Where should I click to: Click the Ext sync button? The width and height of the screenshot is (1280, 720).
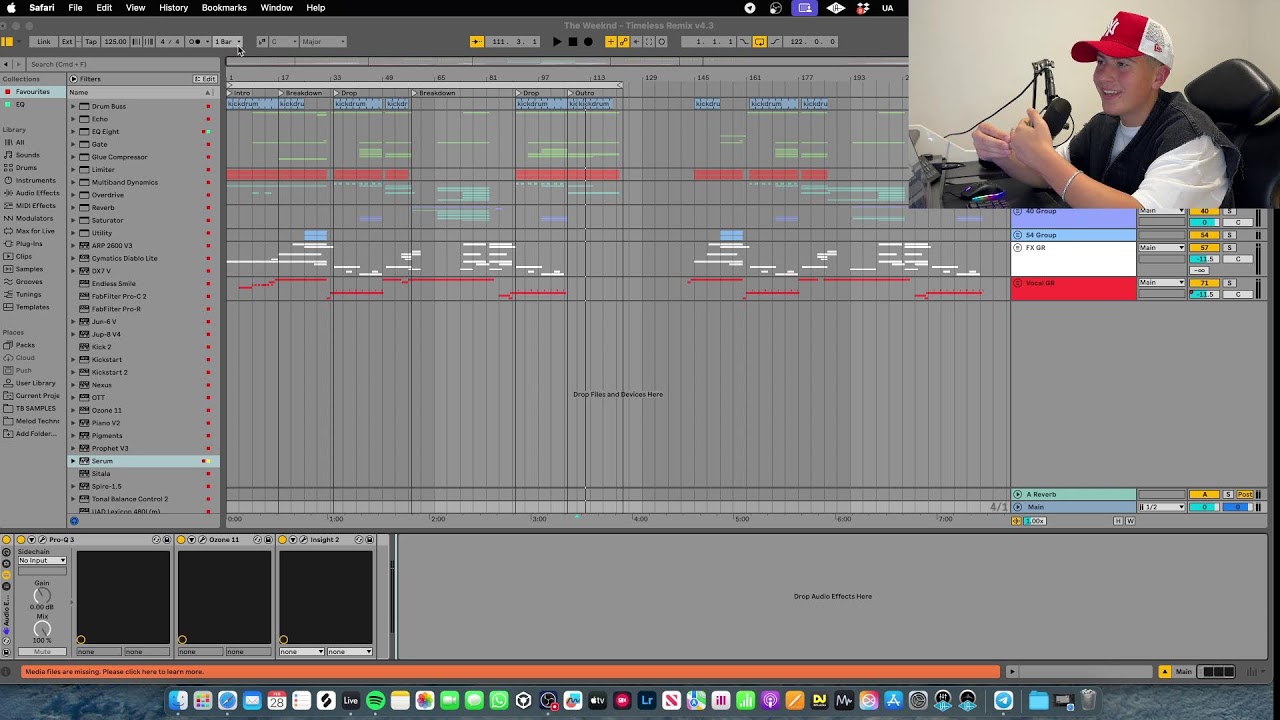pos(67,42)
